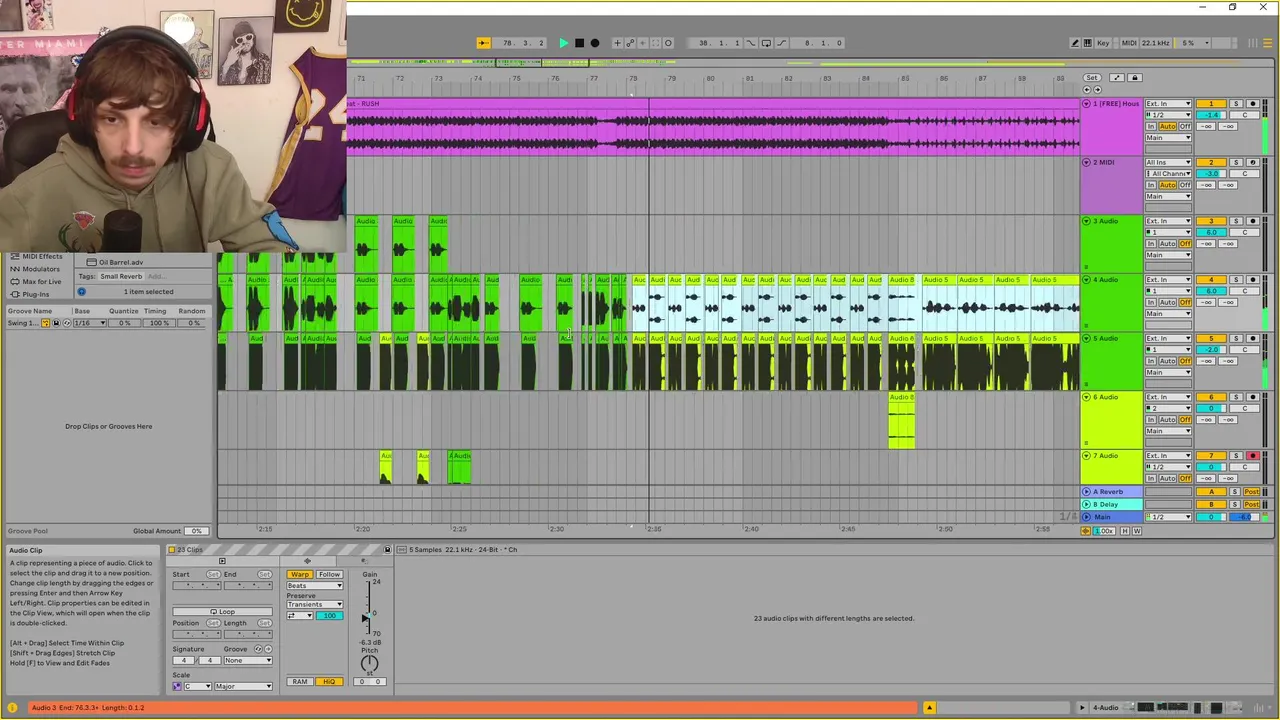Collapse the 2 MIDI track

(1086, 162)
